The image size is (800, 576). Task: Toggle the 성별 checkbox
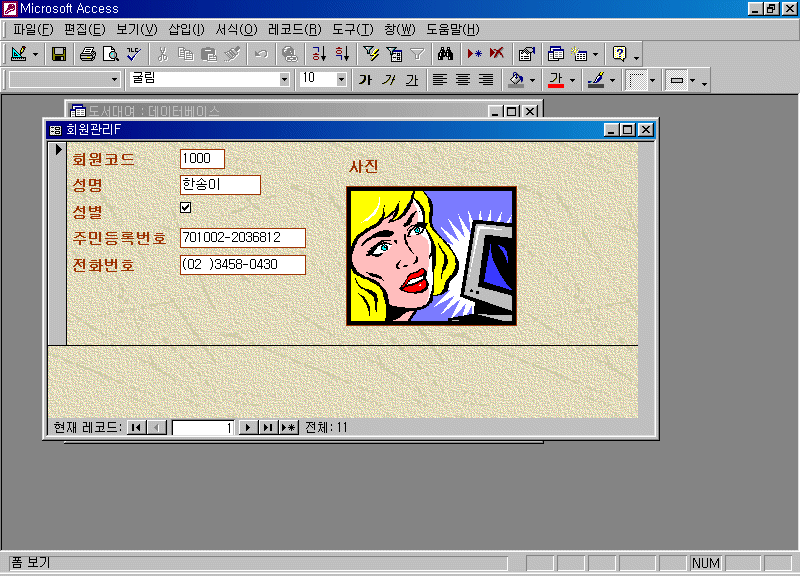[x=186, y=208]
